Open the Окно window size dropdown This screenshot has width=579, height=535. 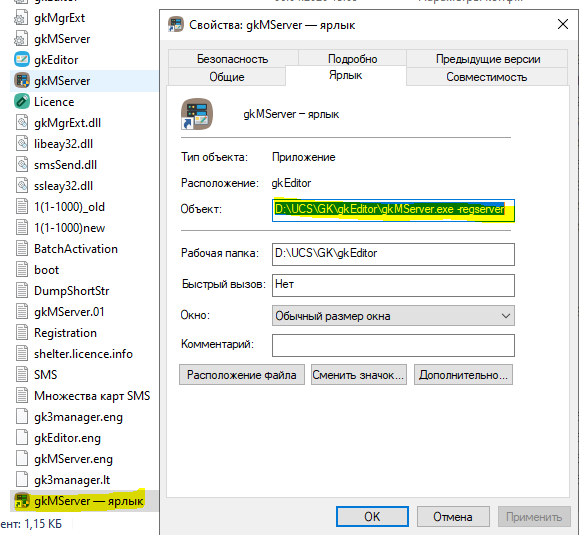393,316
